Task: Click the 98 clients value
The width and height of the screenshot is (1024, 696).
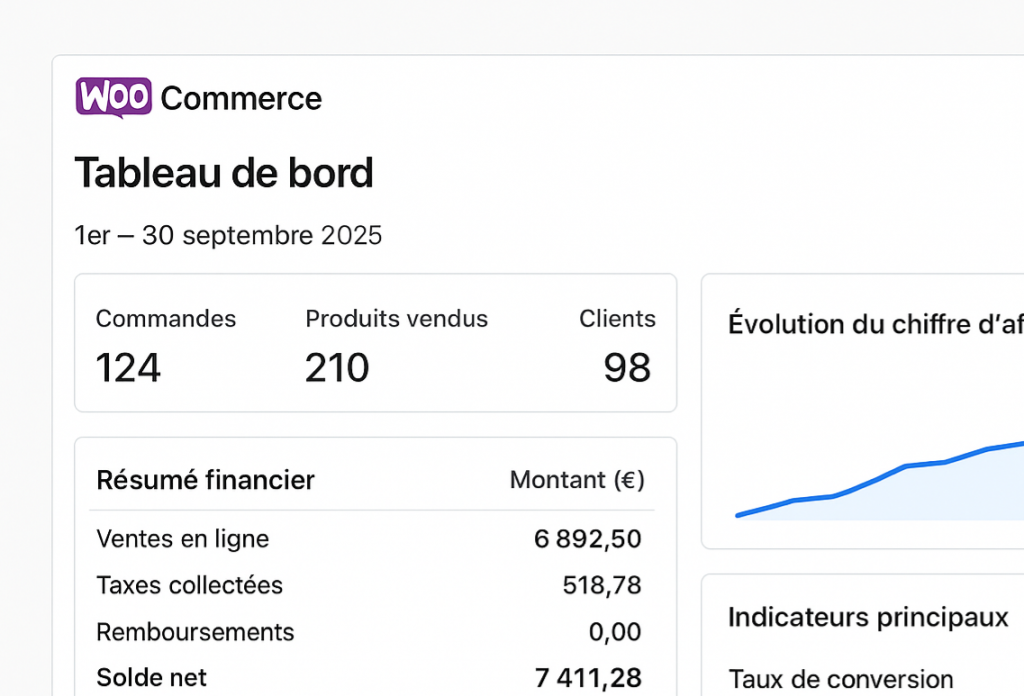Action: [627, 368]
